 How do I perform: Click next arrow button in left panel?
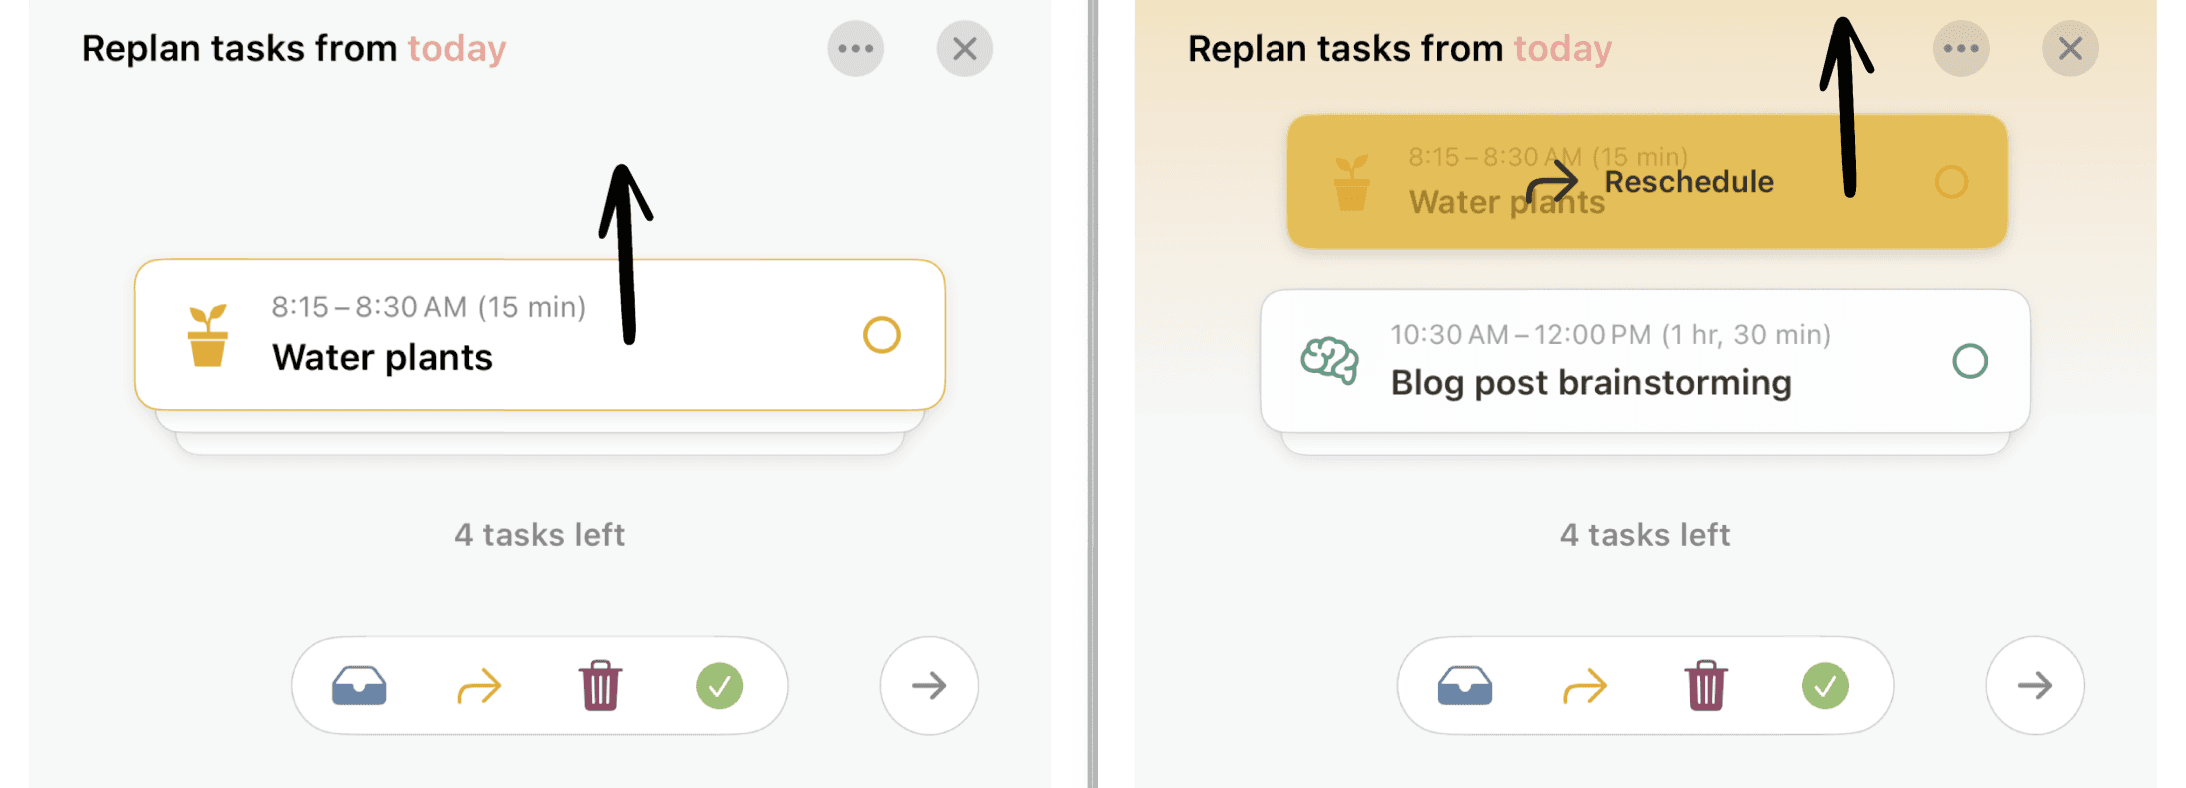(929, 686)
